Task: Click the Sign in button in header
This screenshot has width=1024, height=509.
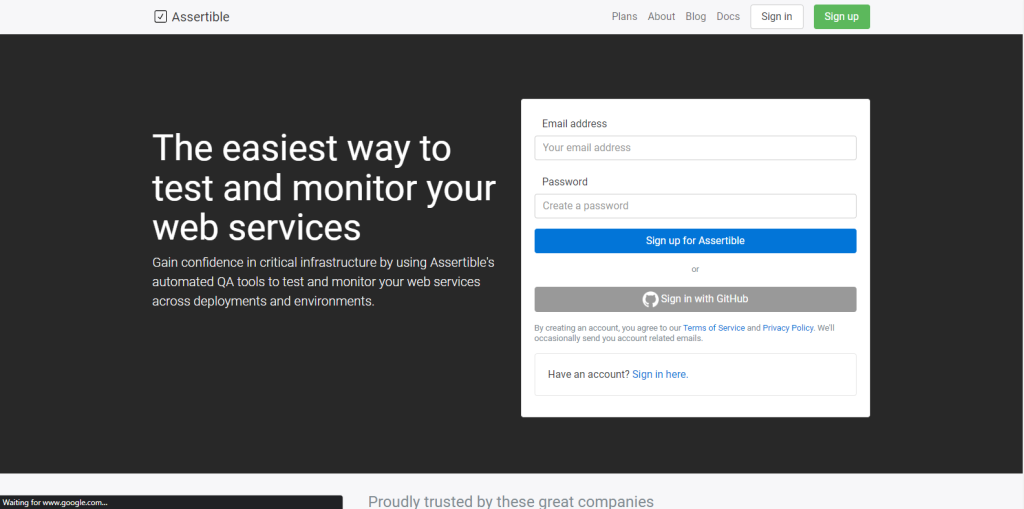Action: coord(776,17)
